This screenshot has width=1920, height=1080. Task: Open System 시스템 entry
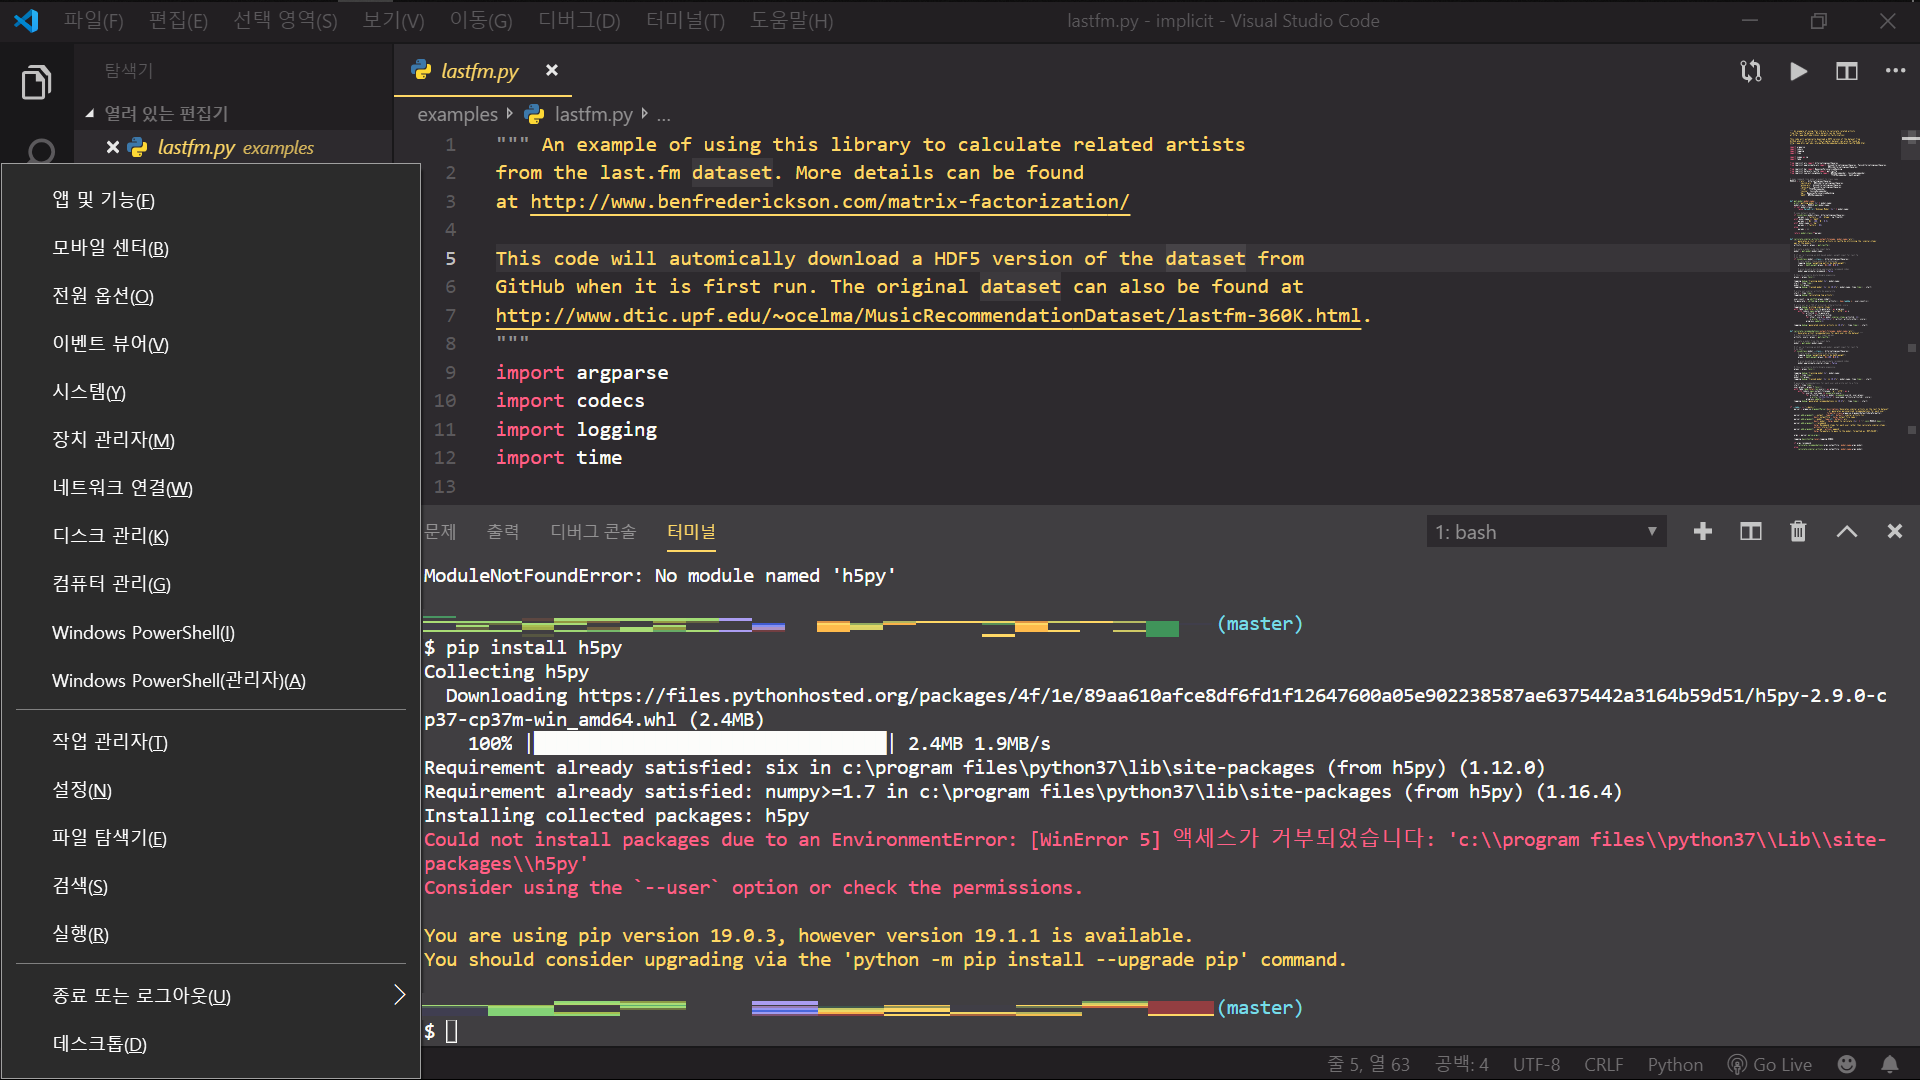click(211, 392)
